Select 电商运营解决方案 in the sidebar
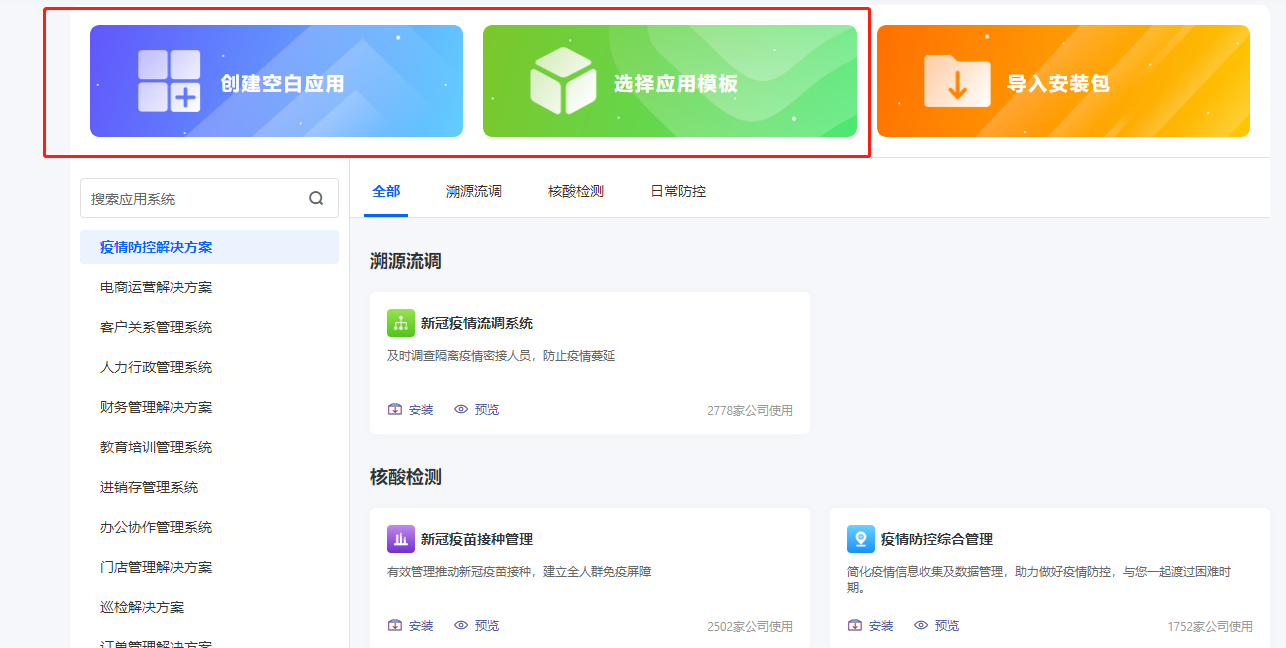 pyautogui.click(x=156, y=287)
